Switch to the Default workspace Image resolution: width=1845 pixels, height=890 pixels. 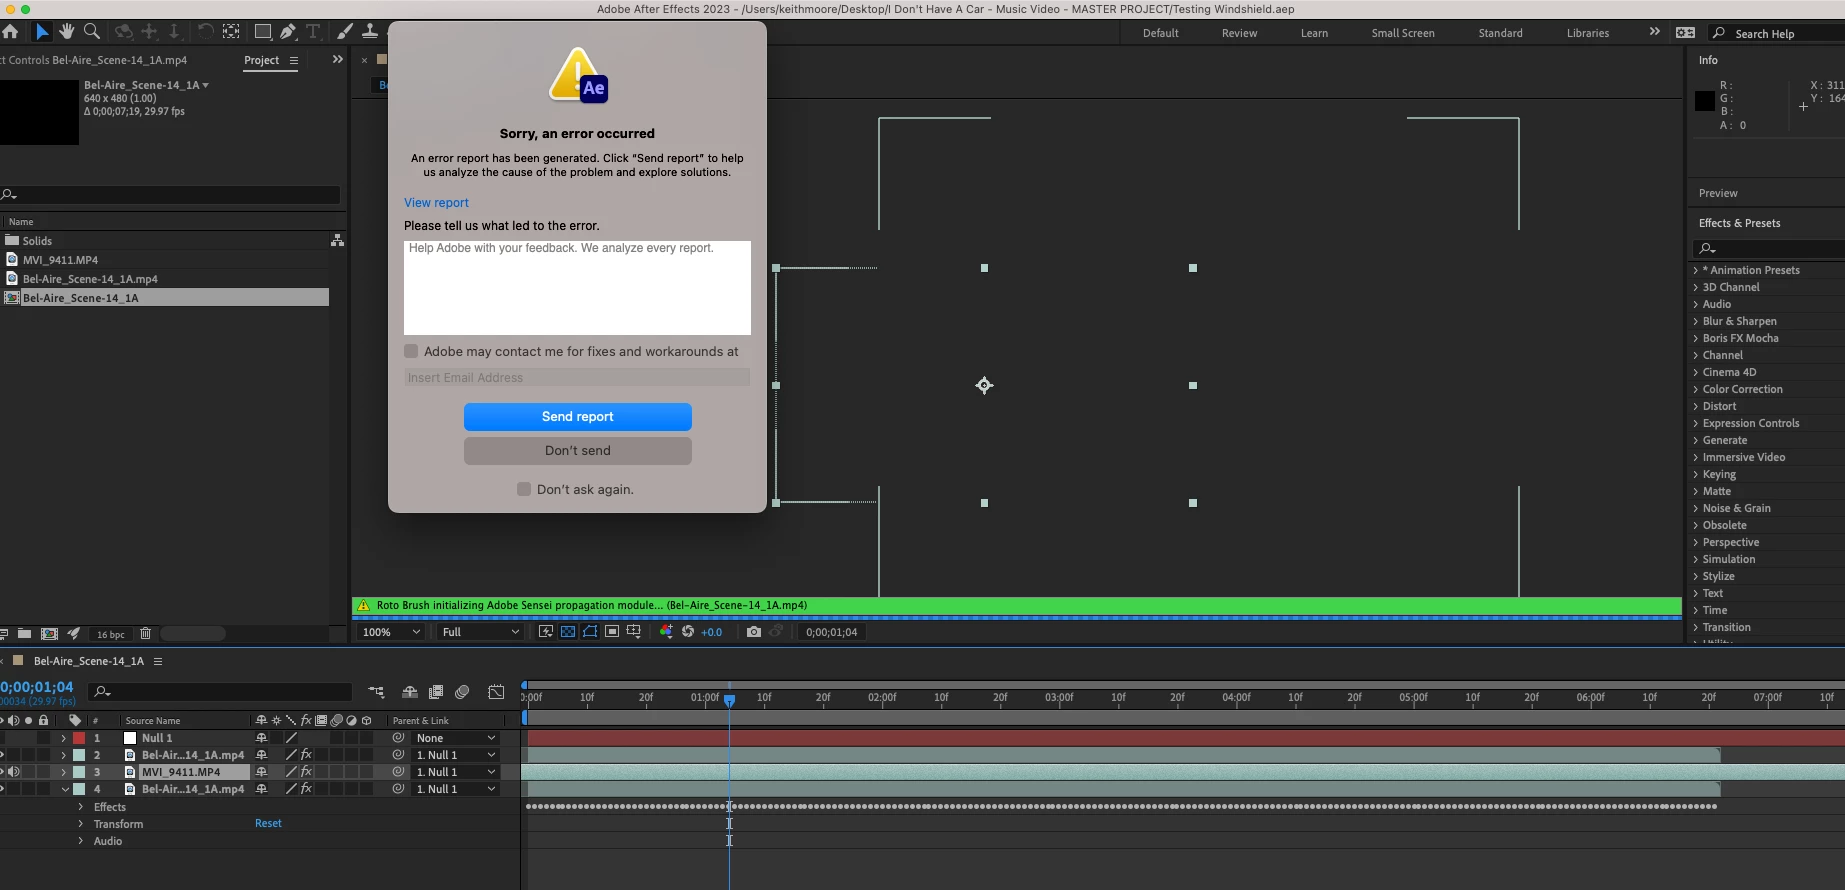coord(1160,33)
